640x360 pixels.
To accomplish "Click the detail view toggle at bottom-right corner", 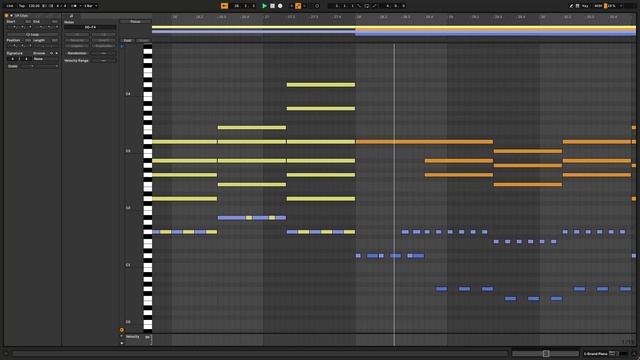I will (x=634, y=353).
